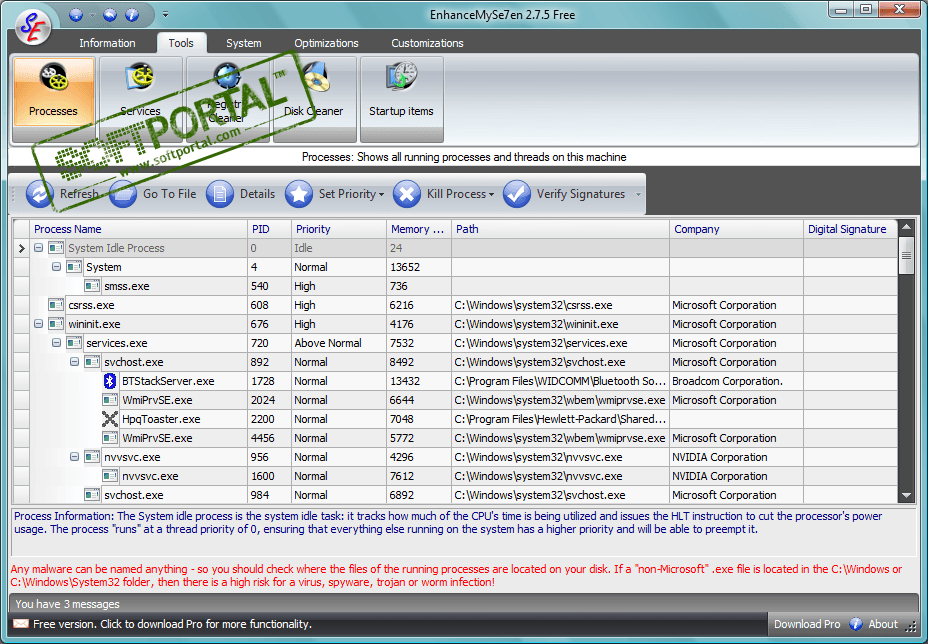This screenshot has width=928, height=644.
Task: Open the Disk Cleaner tool
Action: point(314,99)
